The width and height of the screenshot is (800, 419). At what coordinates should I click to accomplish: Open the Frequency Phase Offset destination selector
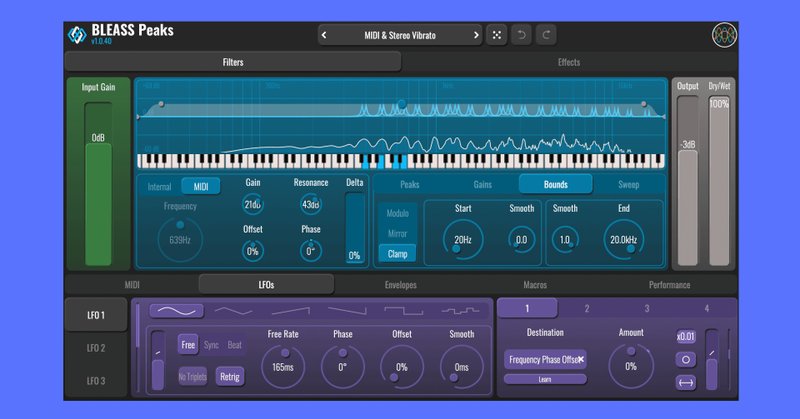(x=545, y=359)
